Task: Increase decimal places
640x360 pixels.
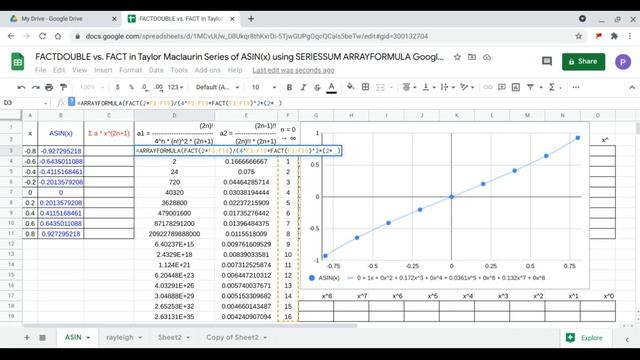Action: [x=159, y=87]
